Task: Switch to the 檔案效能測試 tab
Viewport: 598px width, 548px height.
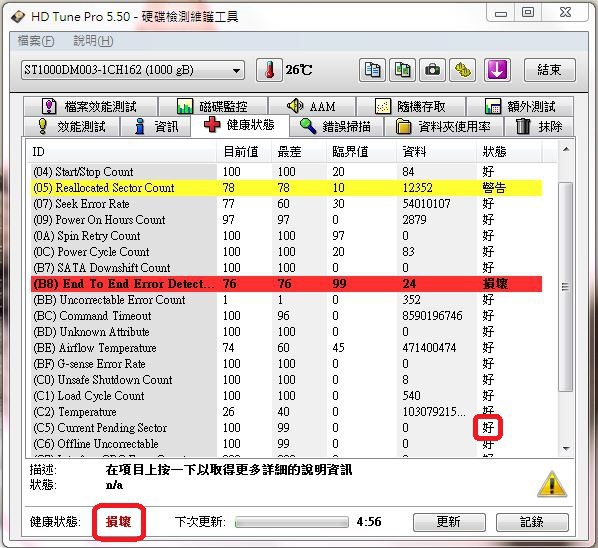Action: tap(90, 106)
